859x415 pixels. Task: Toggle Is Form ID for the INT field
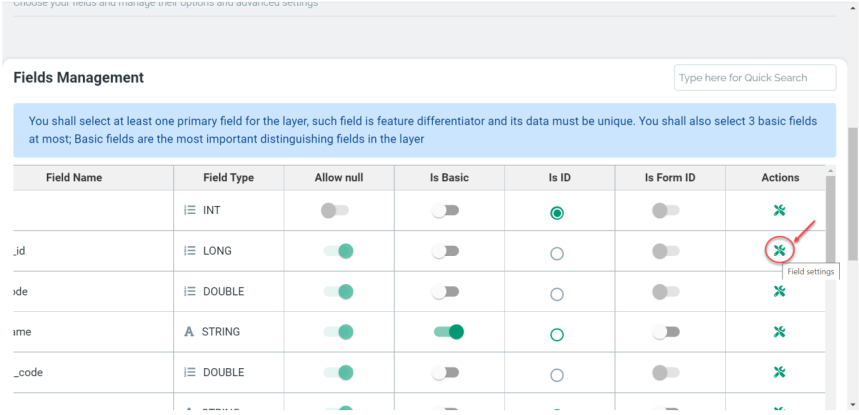(665, 211)
